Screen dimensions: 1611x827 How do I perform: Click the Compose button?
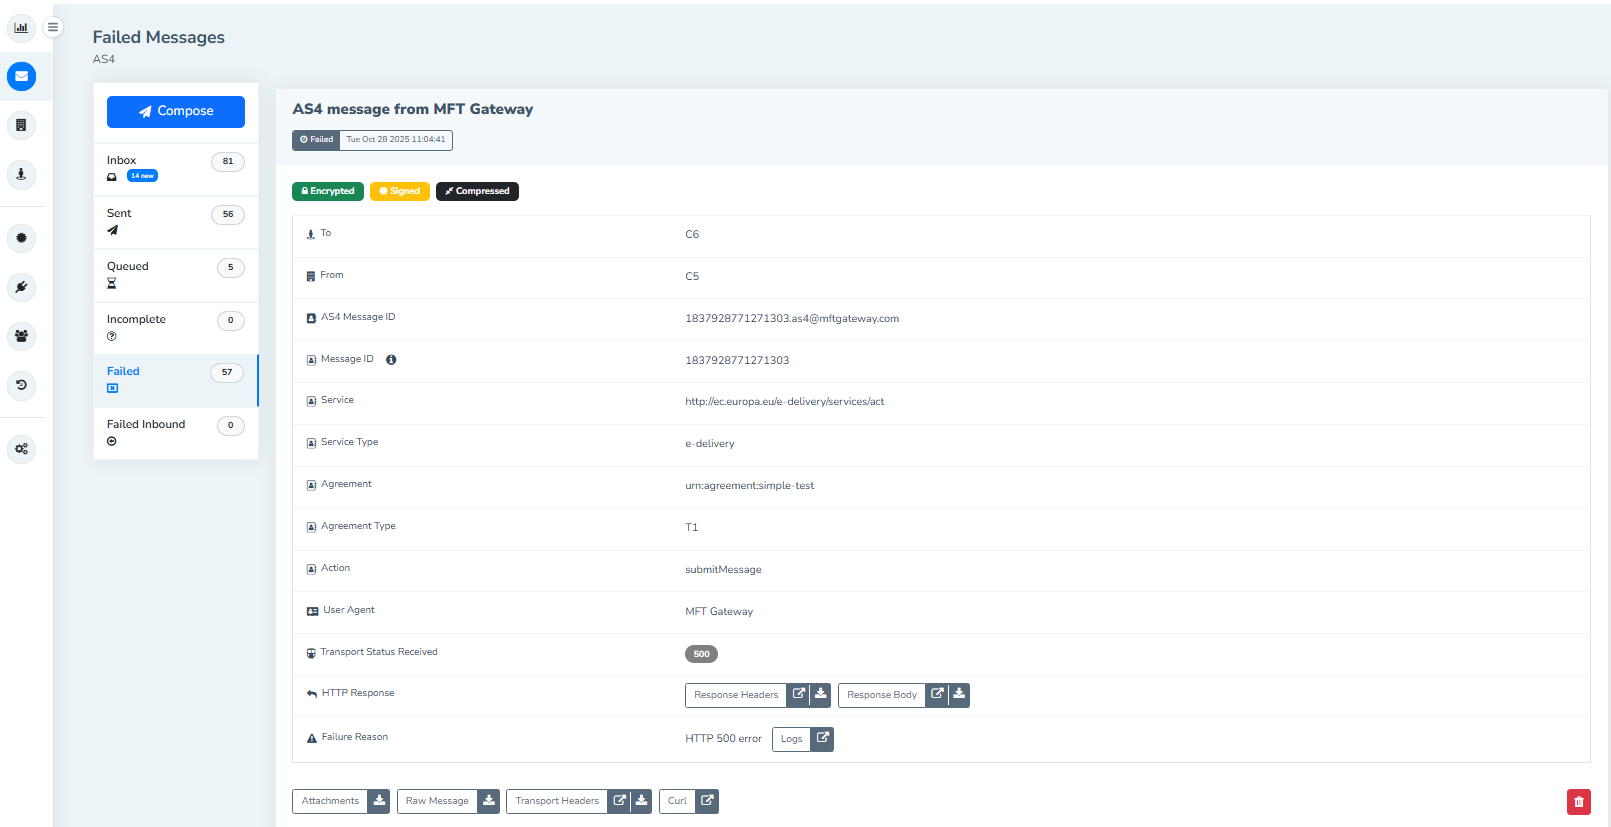pos(176,111)
